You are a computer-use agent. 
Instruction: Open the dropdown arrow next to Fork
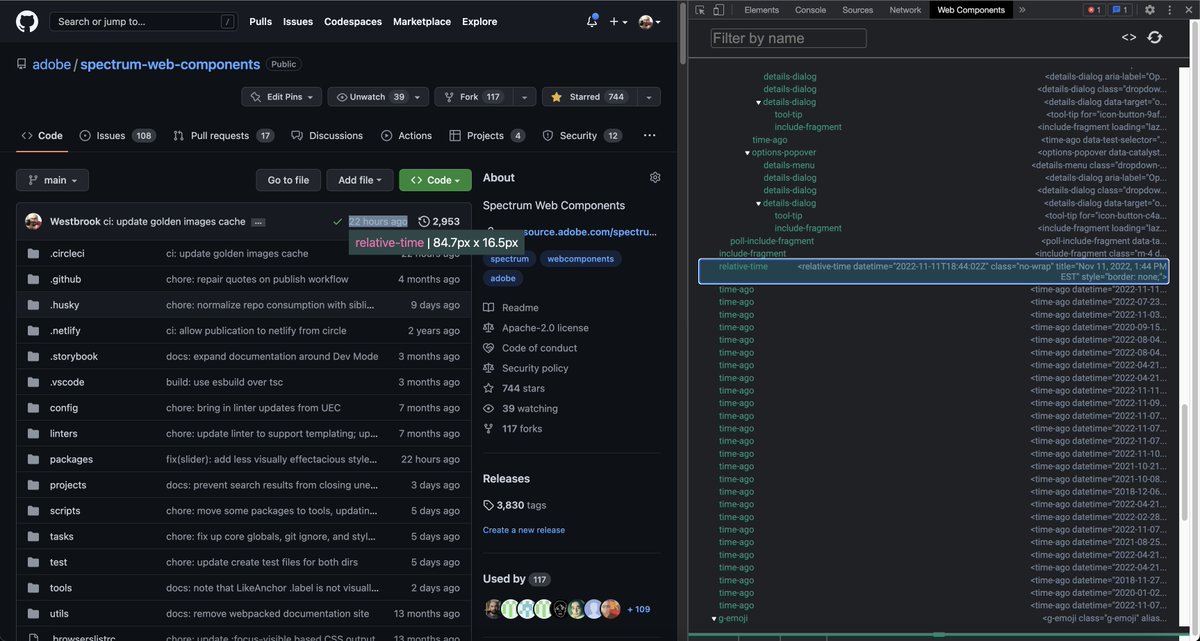click(525, 97)
